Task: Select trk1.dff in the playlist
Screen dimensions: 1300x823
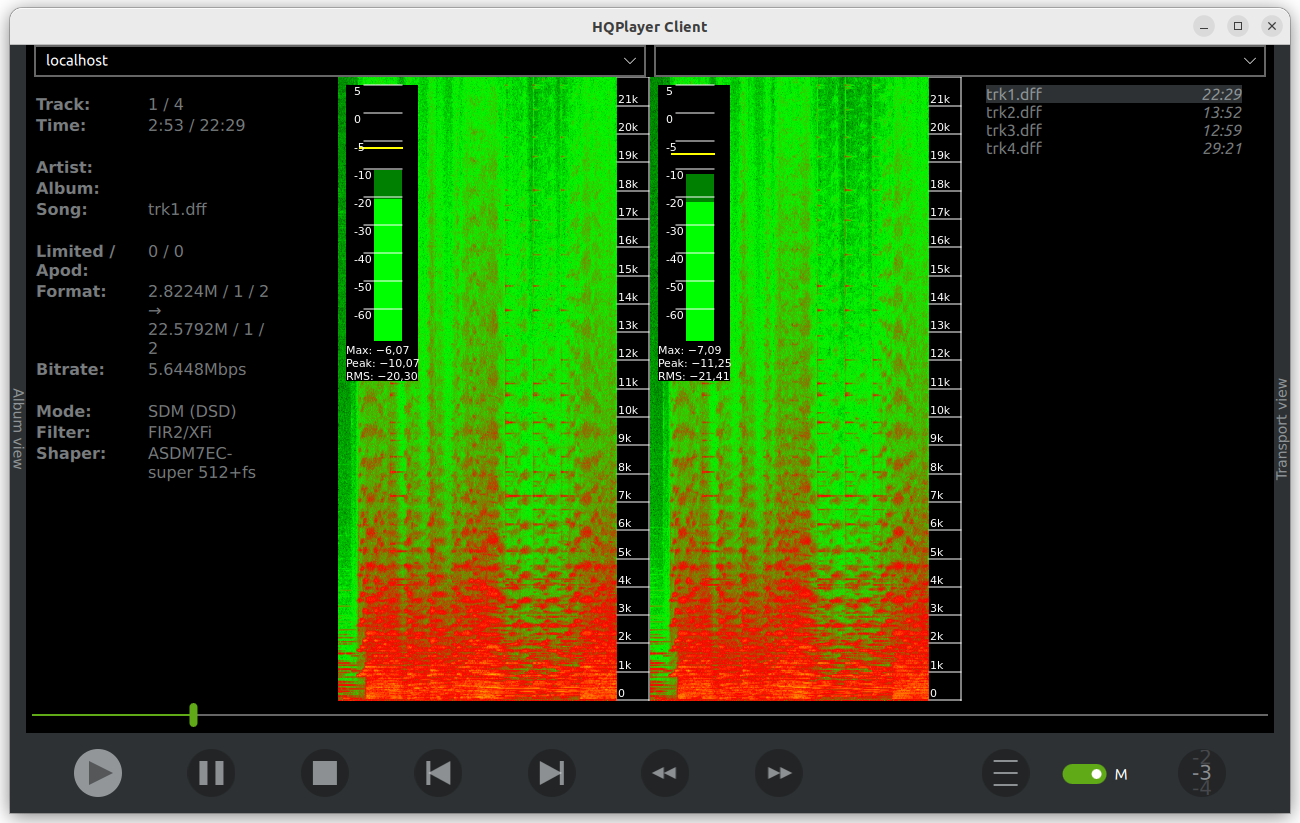Action: [x=1014, y=94]
